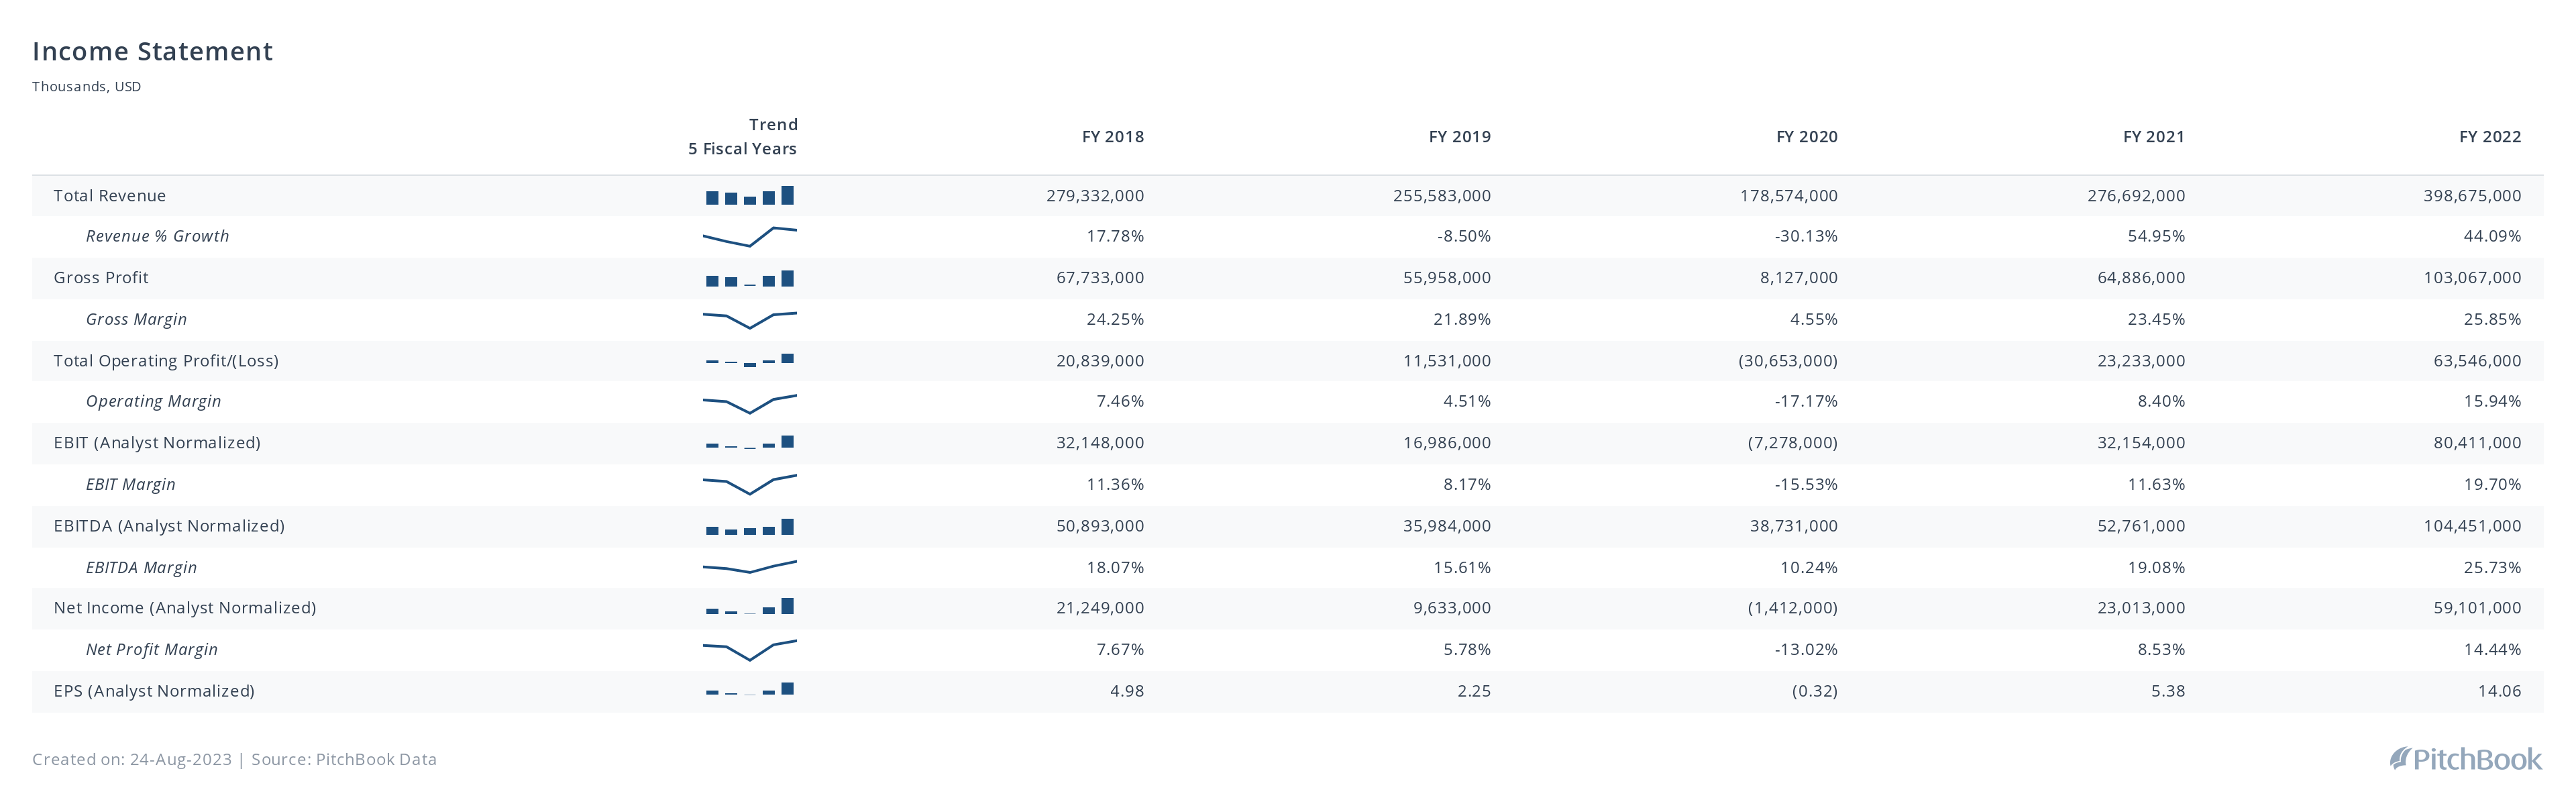Click the EPS (Analyst Normalized) sparkline

750,689
